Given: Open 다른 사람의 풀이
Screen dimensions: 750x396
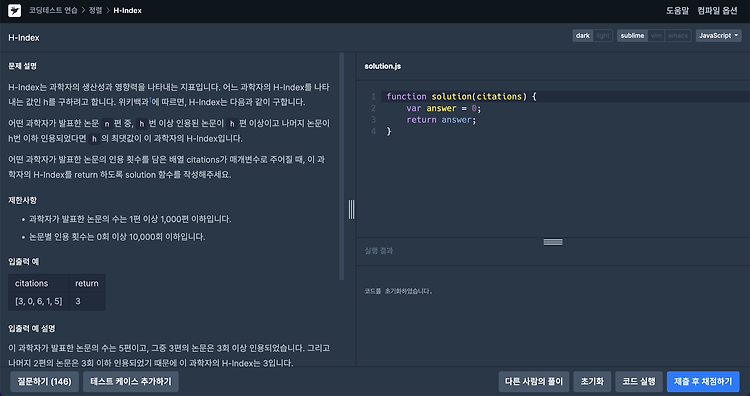Looking at the screenshot, I should [x=534, y=382].
